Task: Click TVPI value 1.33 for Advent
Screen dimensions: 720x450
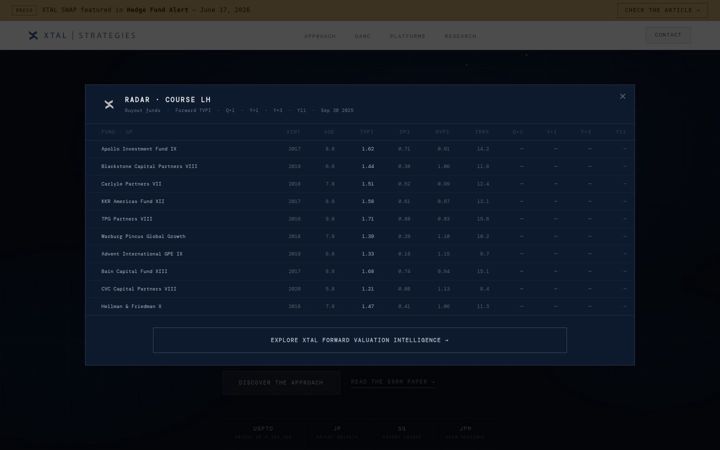Action: pos(368,254)
